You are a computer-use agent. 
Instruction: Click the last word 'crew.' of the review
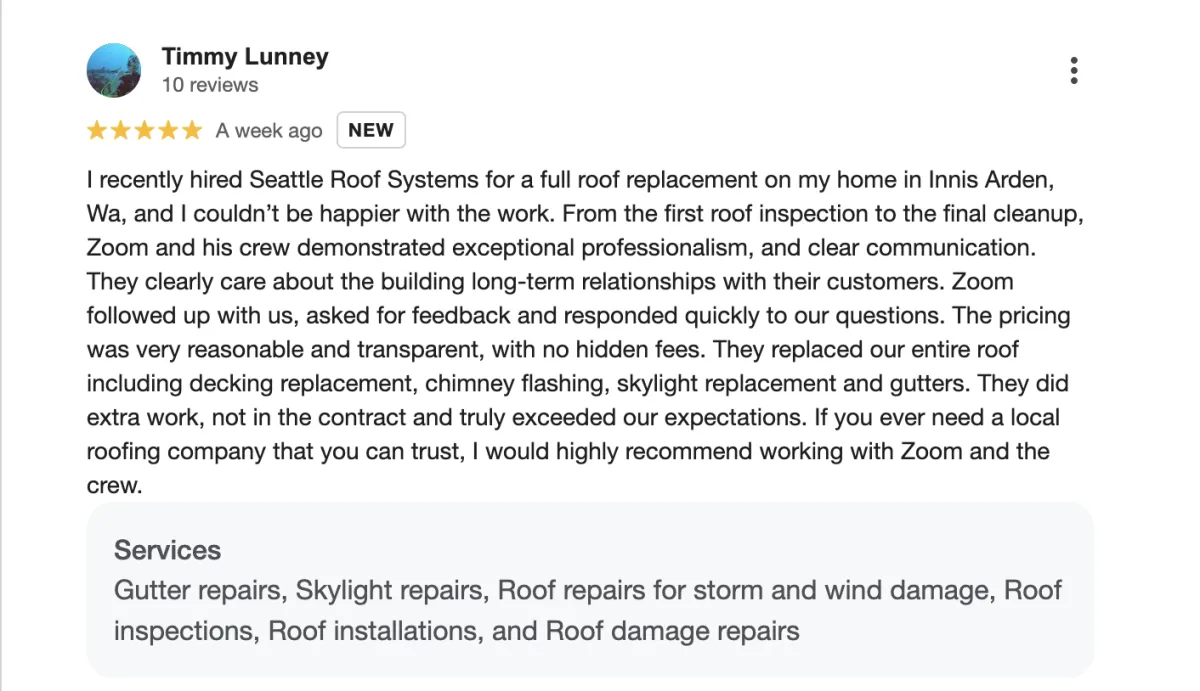115,486
